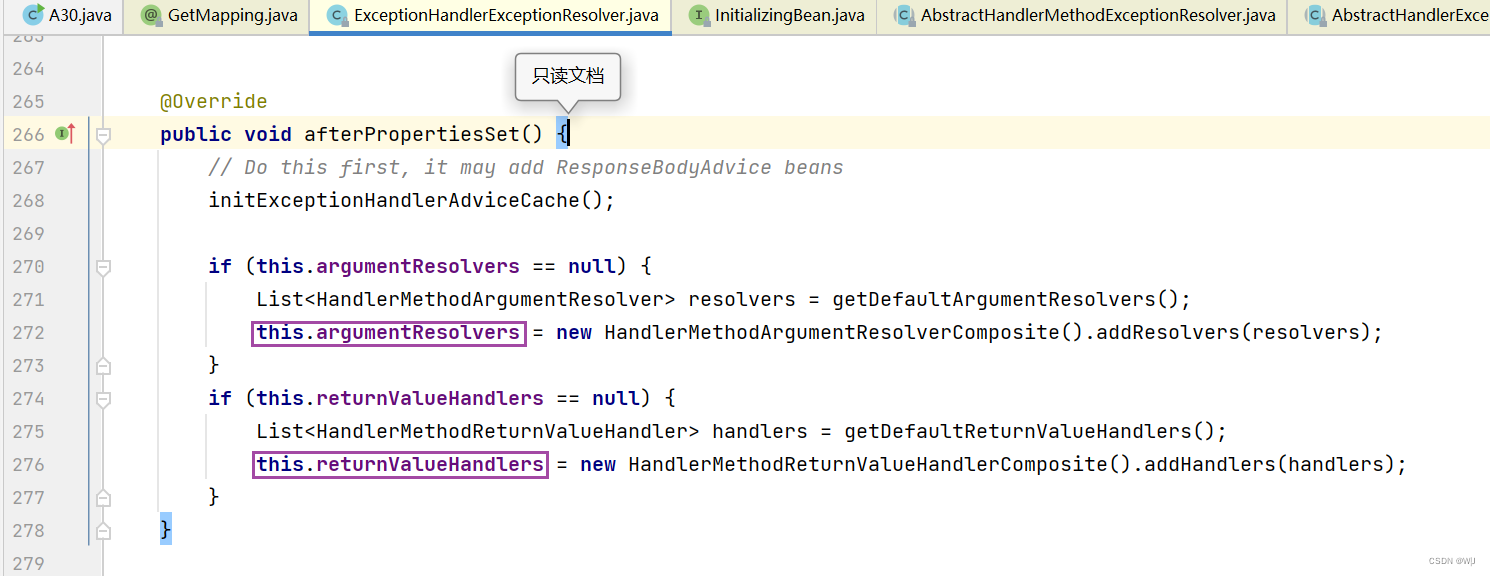Click the class icon on AbstractHandlerMethodExceptionResolver.java tab

[904, 16]
